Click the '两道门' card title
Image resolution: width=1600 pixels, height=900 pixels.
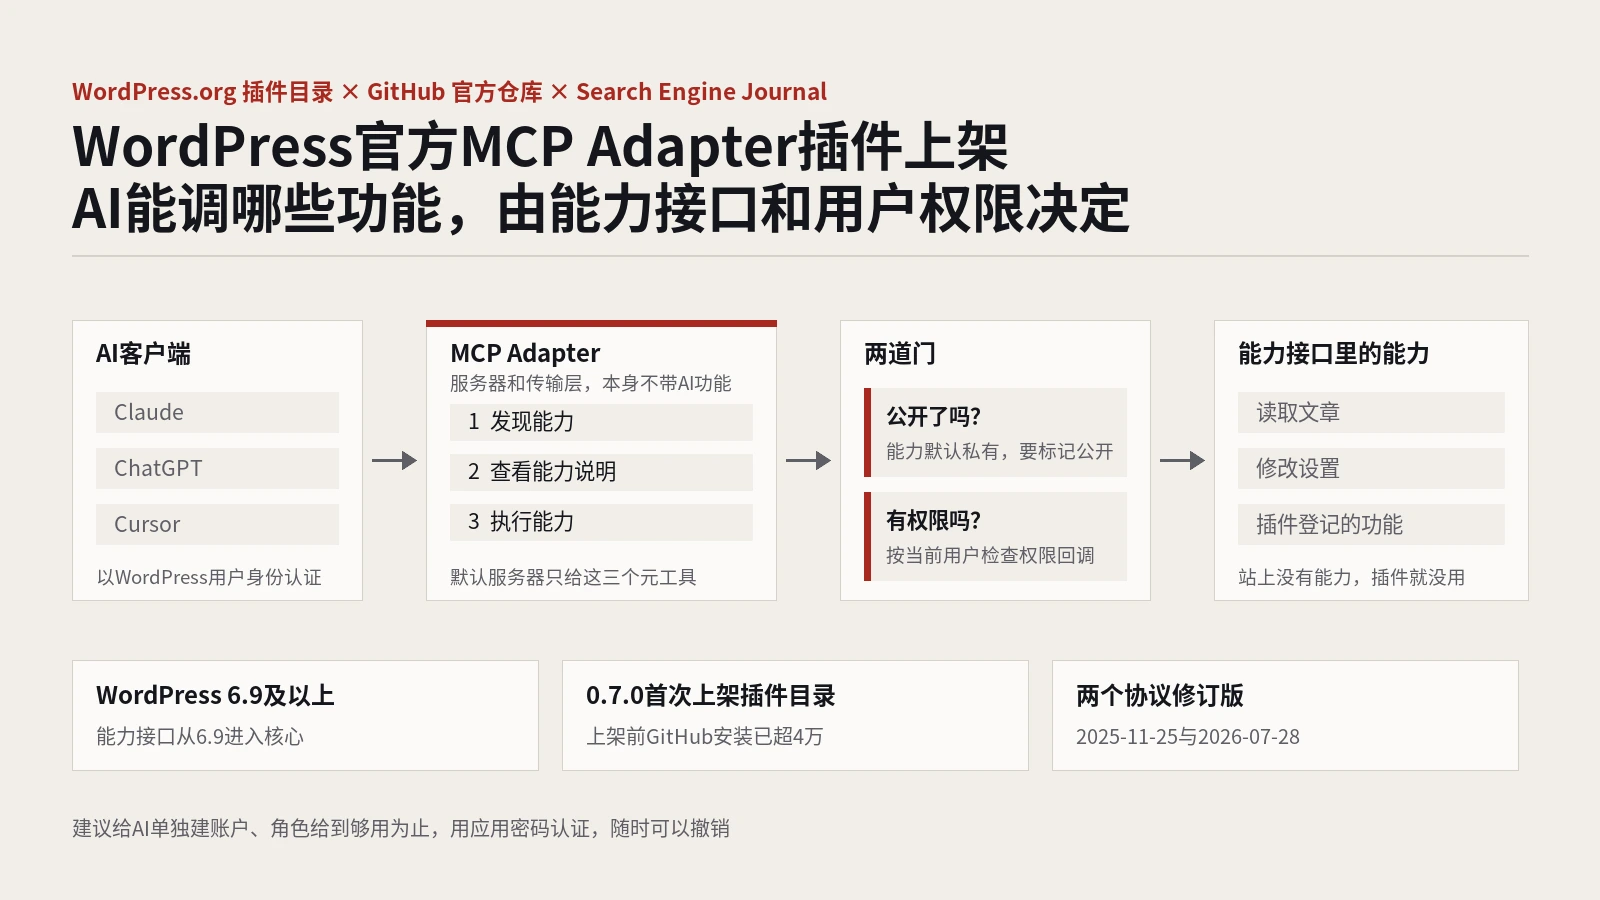pyautogui.click(x=900, y=353)
